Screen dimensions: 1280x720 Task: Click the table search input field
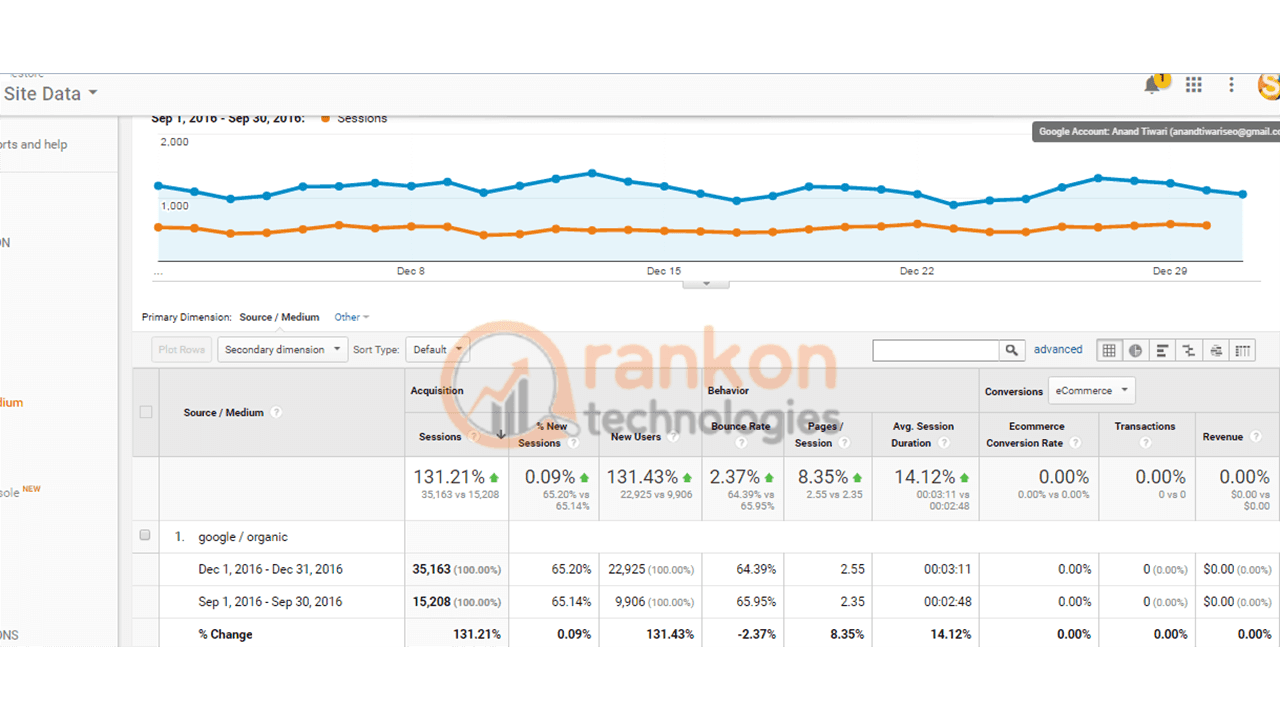coord(936,350)
